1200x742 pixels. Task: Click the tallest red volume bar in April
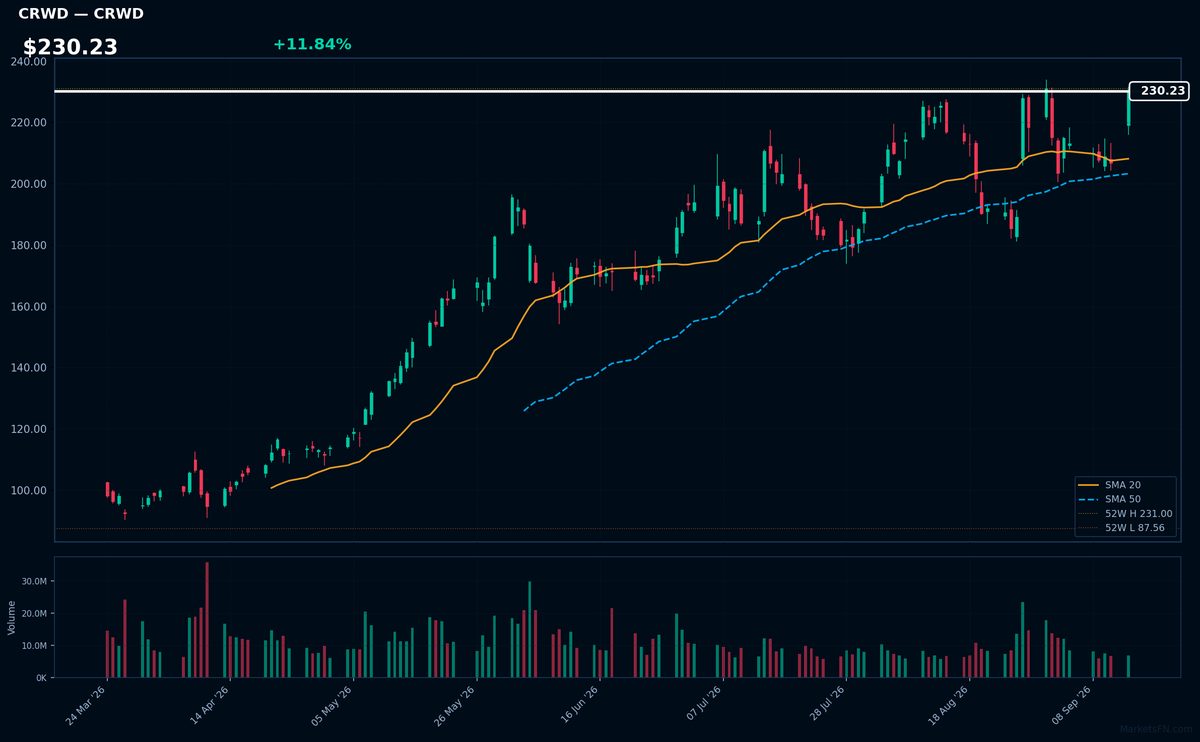tap(207, 620)
